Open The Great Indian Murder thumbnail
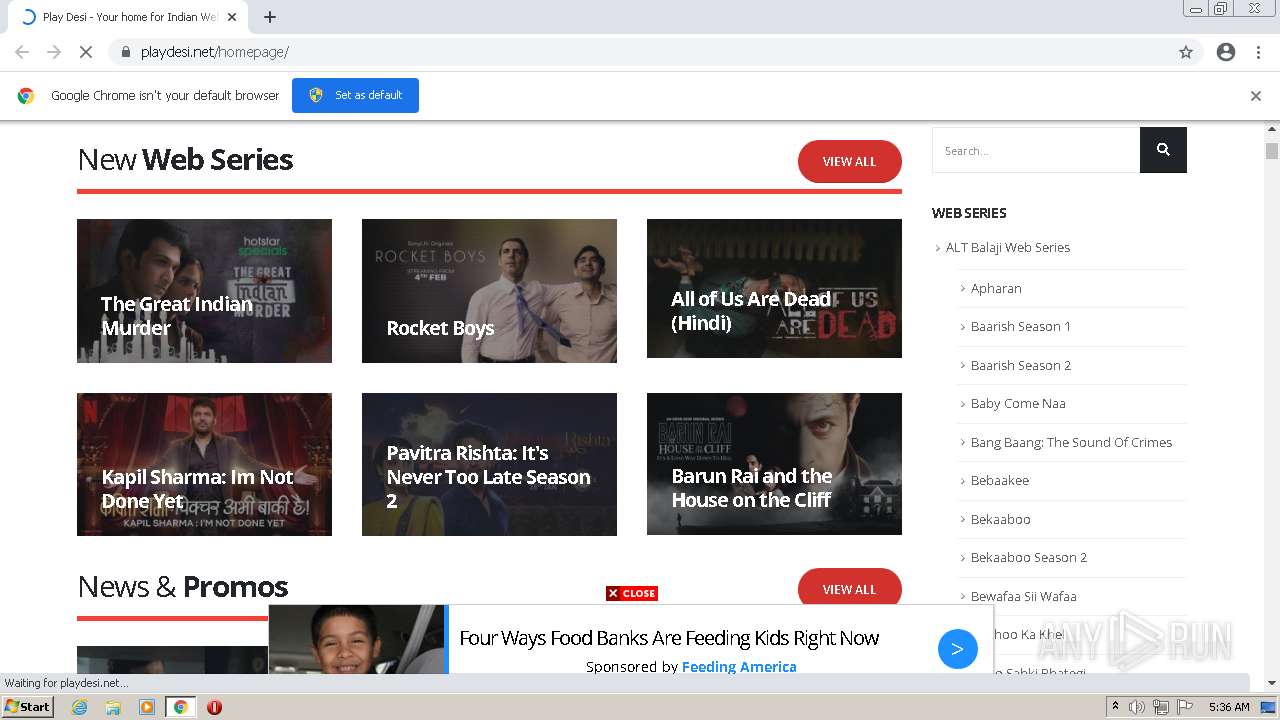This screenshot has width=1280, height=720. [204, 291]
